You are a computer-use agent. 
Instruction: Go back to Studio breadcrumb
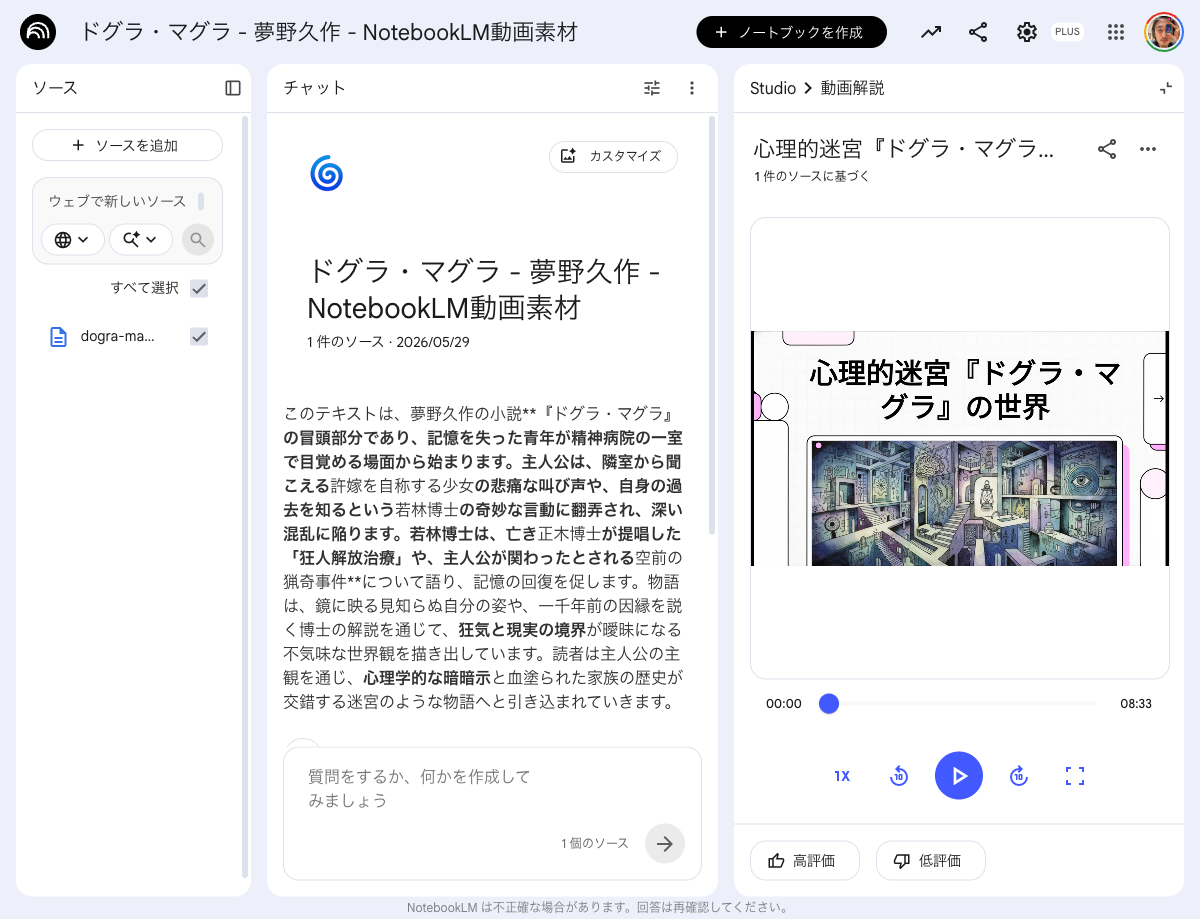(x=773, y=88)
